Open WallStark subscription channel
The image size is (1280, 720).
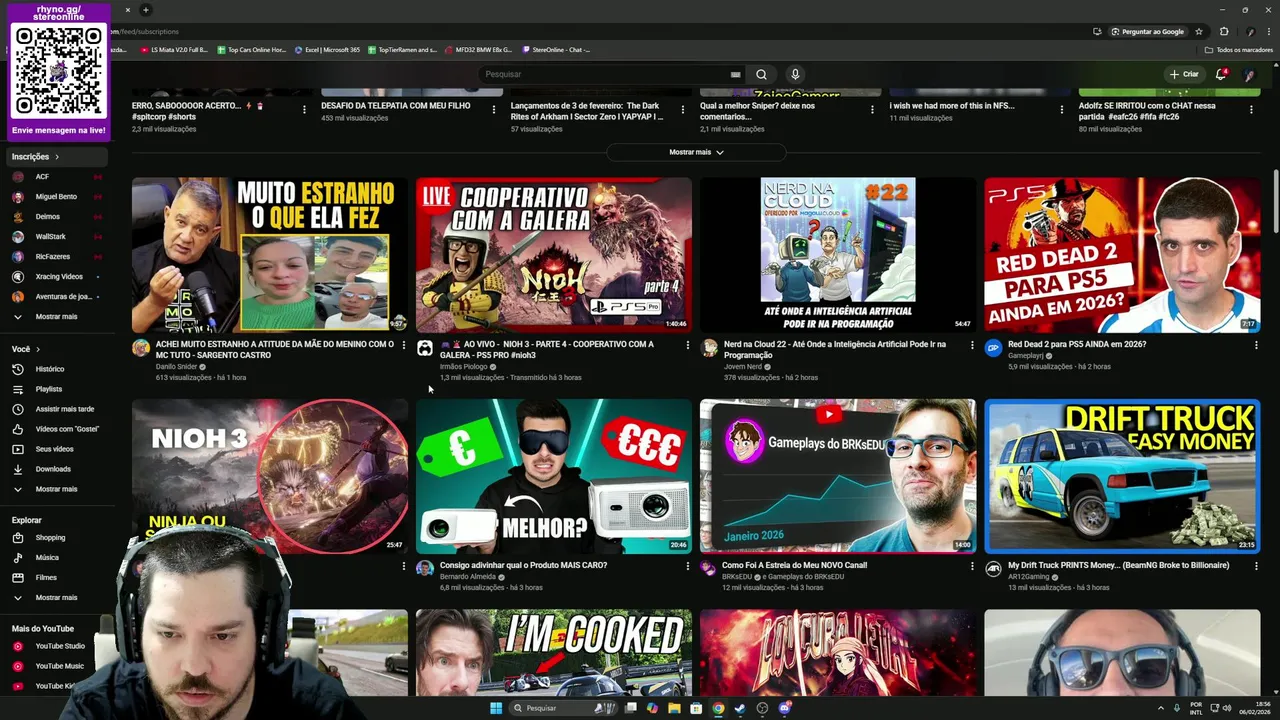coord(55,236)
